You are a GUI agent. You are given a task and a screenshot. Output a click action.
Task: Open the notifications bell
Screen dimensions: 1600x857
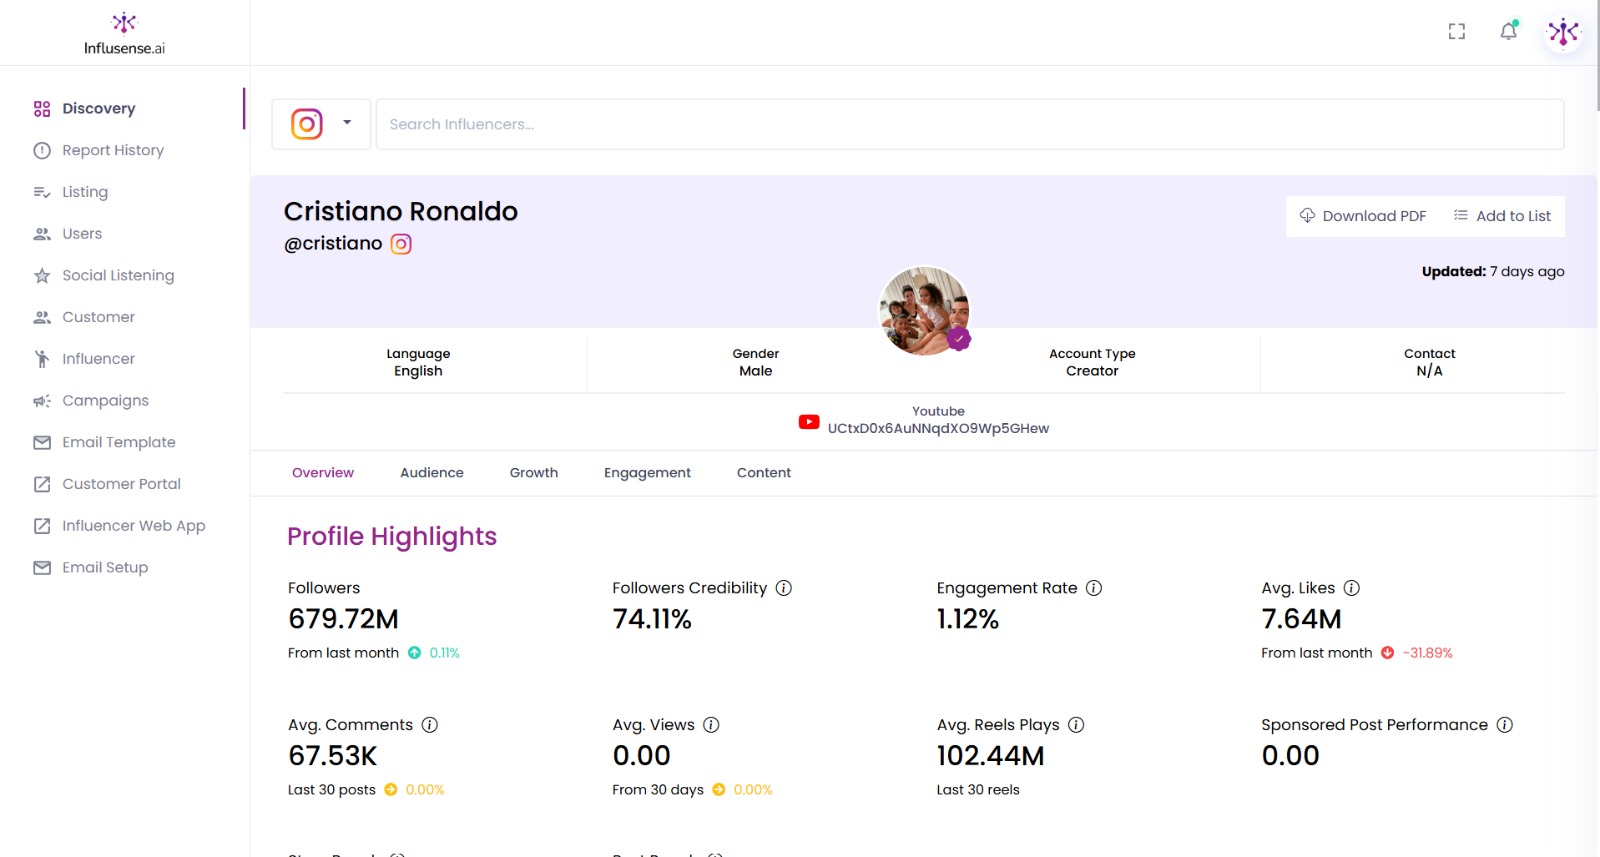1509,31
